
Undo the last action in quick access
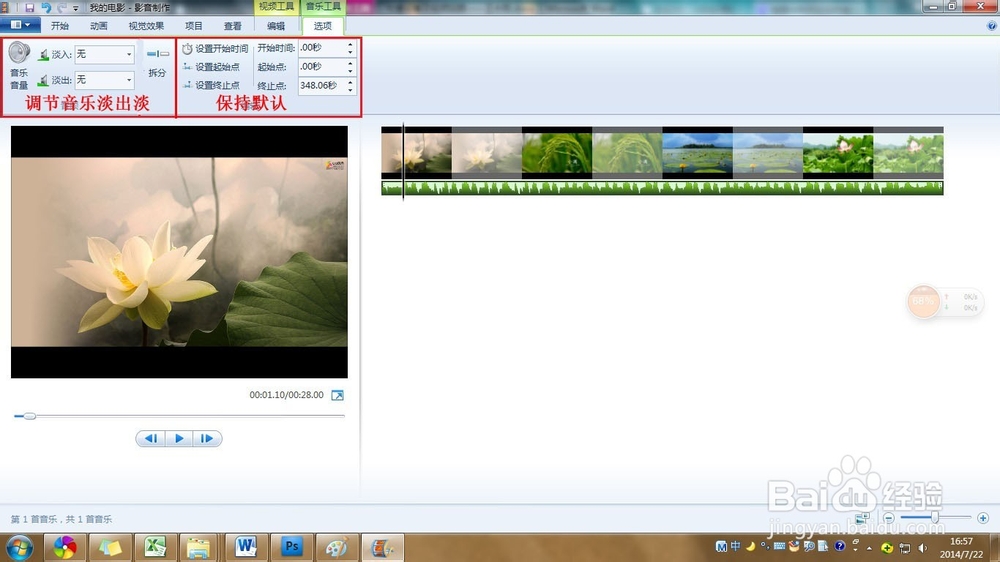46,8
